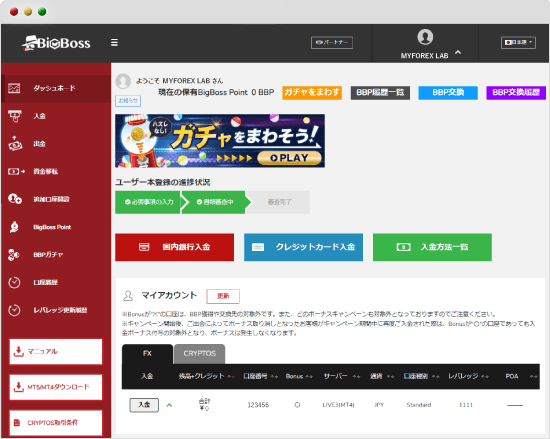The height and width of the screenshot is (439, 550).
Task: Click account number 123456
Action: point(258,405)
